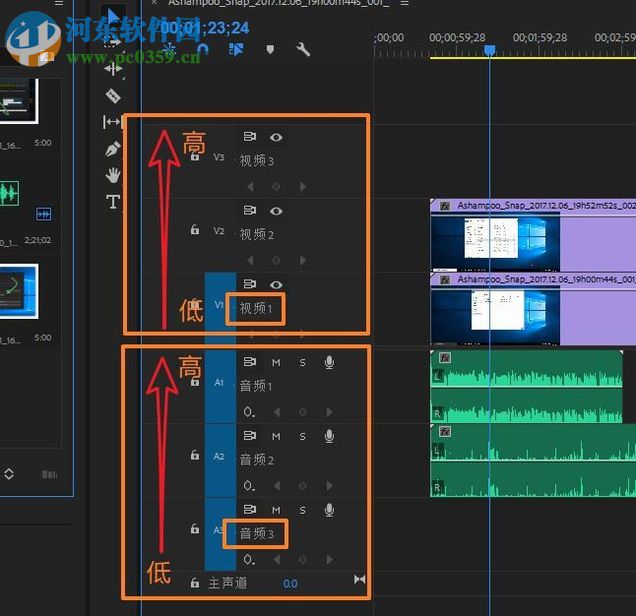Toggle visibility of video track V3

pos(276,138)
